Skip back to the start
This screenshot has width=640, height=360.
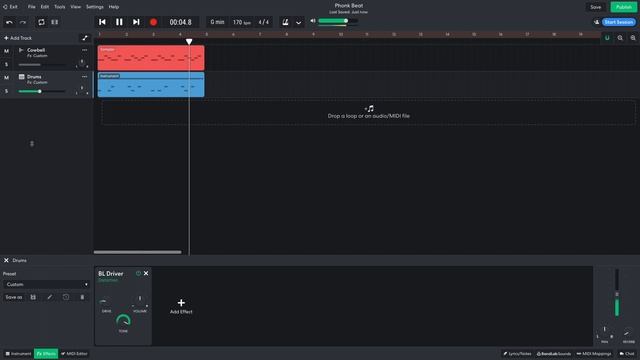click(102, 22)
